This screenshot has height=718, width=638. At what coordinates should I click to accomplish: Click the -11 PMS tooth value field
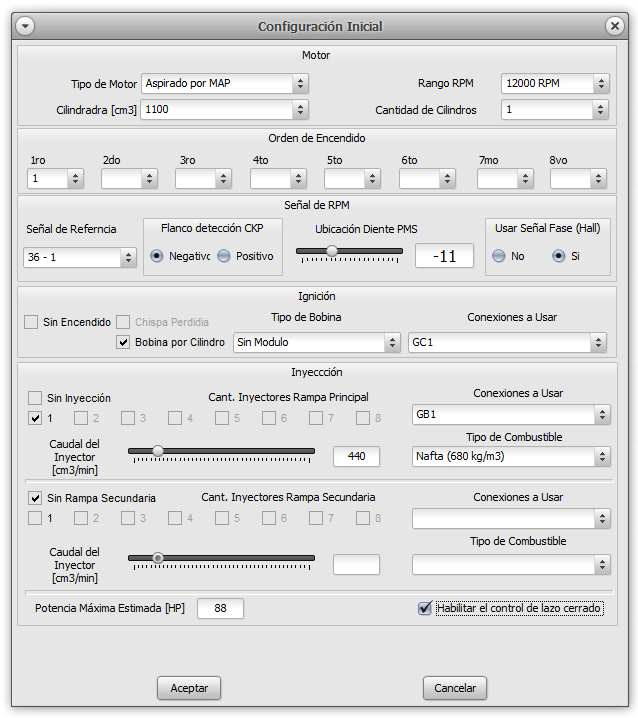(x=444, y=256)
